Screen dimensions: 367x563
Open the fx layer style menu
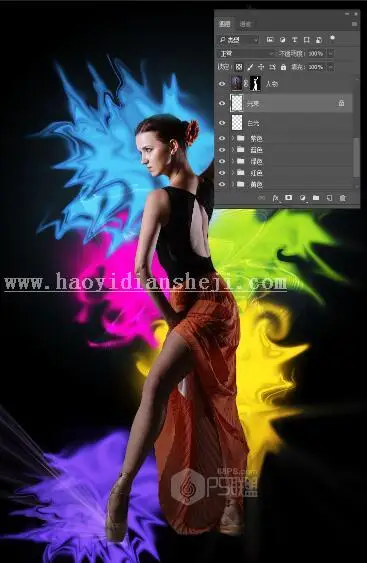click(x=275, y=198)
